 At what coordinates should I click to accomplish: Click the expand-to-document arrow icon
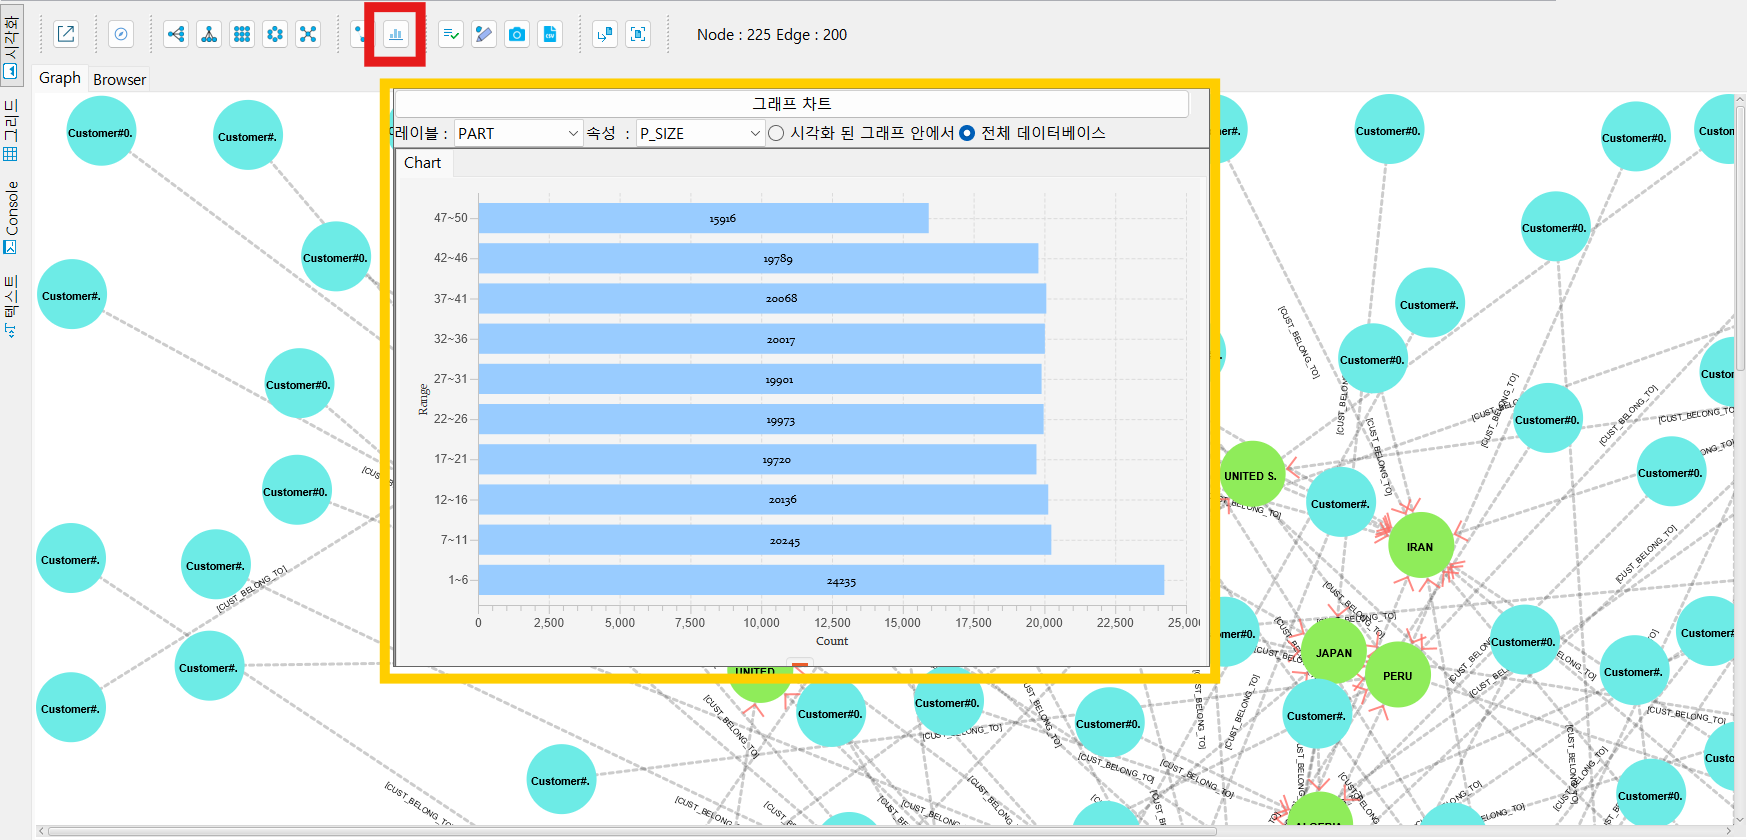click(x=605, y=34)
